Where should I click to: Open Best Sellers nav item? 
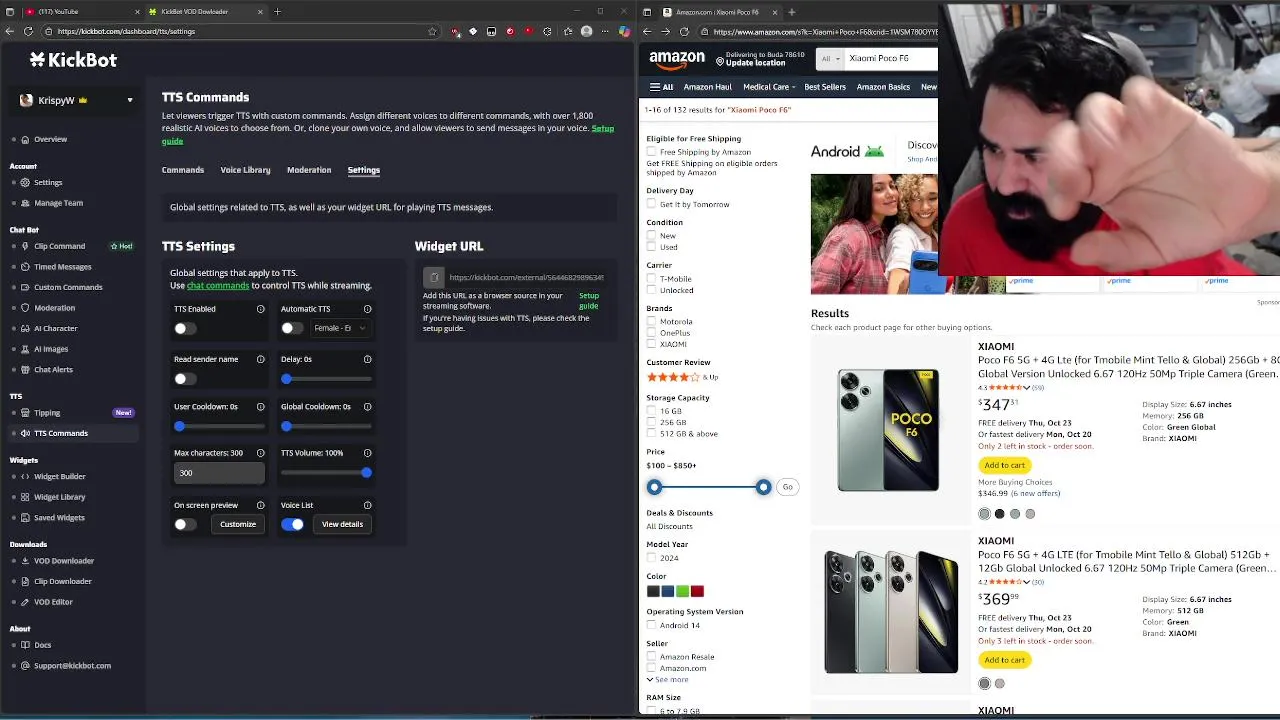(825, 87)
